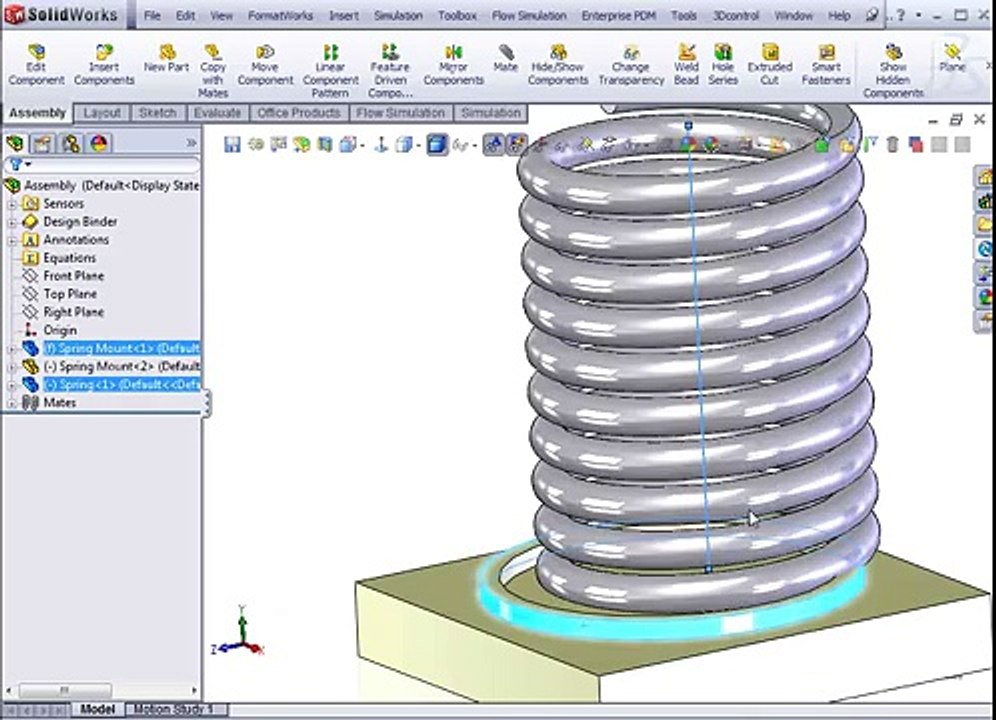996x720 pixels.
Task: Expand the Design Binder node
Action: pos(12,222)
